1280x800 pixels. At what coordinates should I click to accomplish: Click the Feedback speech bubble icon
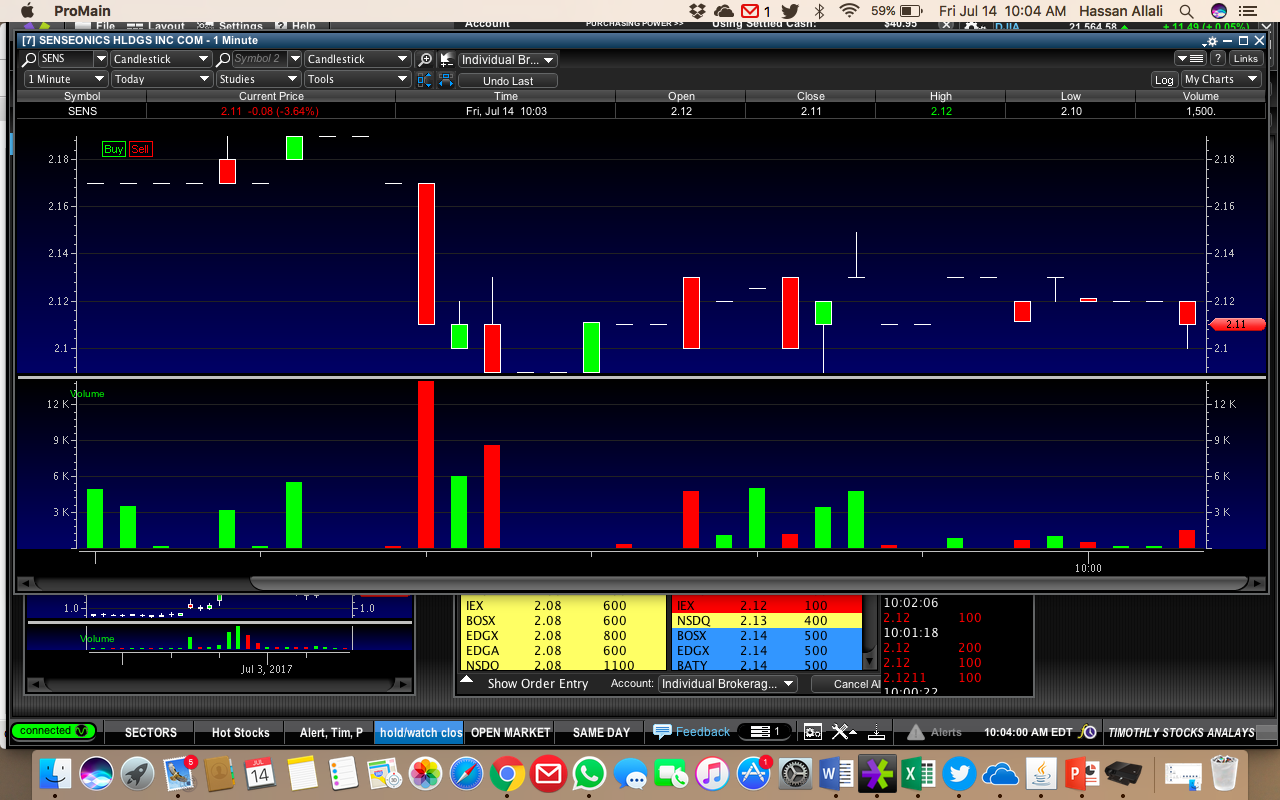pyautogui.click(x=662, y=732)
